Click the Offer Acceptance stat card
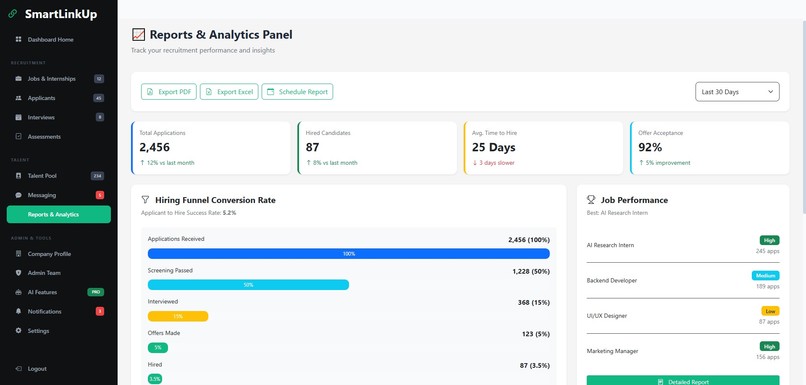The width and height of the screenshot is (806, 385). (709, 148)
